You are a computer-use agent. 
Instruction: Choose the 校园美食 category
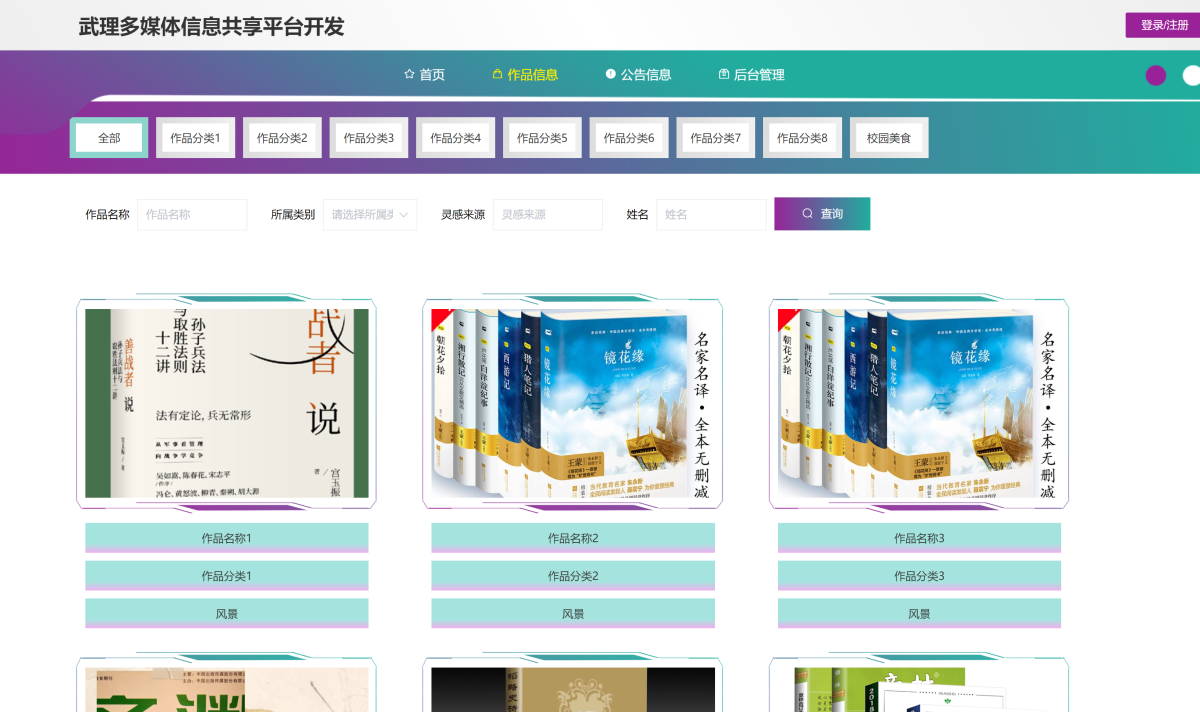[x=889, y=138]
